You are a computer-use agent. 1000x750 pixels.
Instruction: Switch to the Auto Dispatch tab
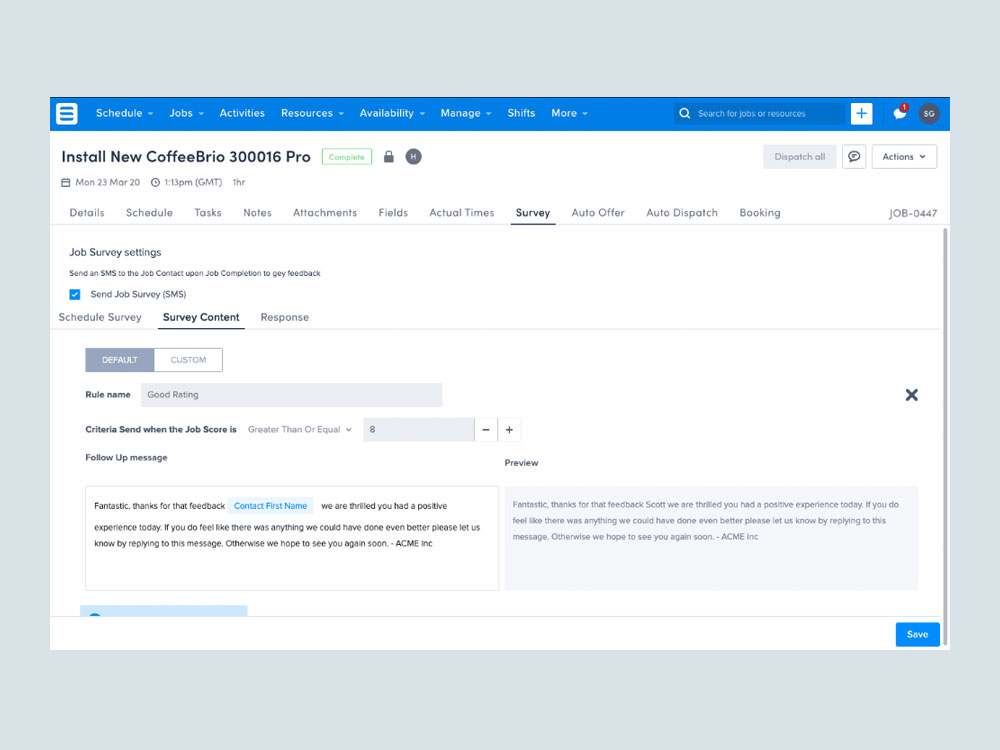coord(682,213)
